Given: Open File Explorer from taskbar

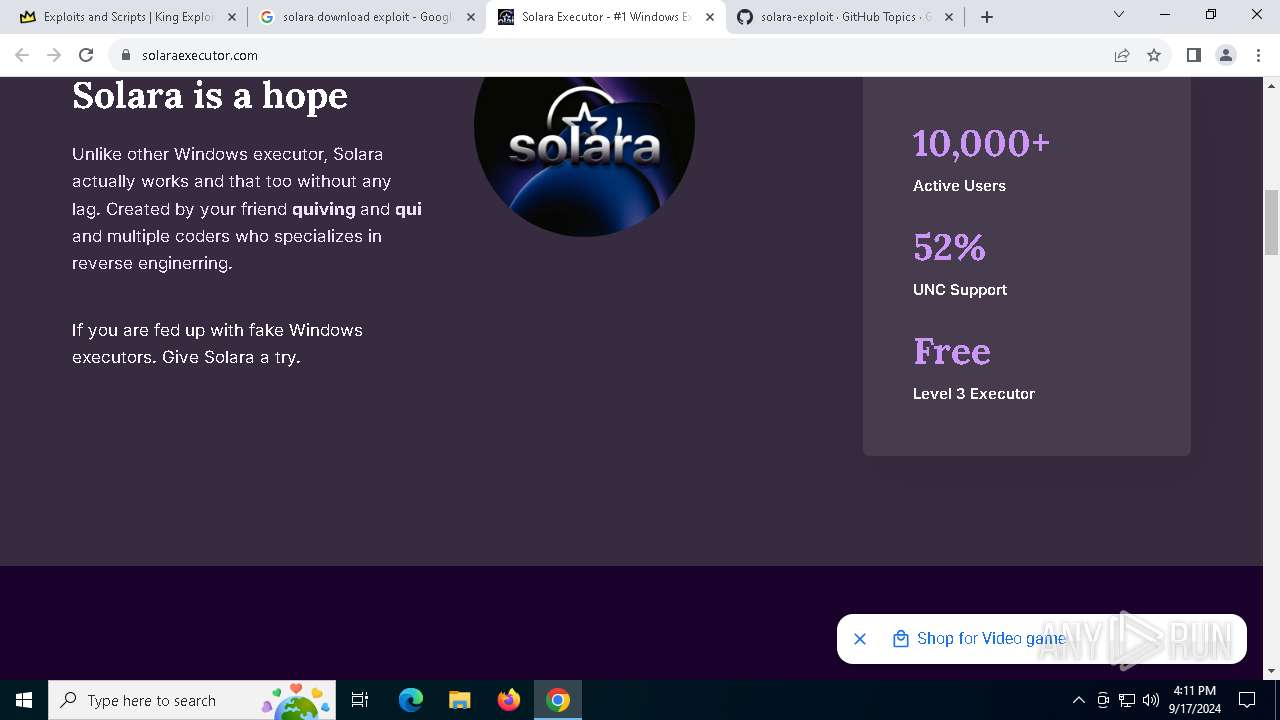Looking at the screenshot, I should [x=459, y=700].
